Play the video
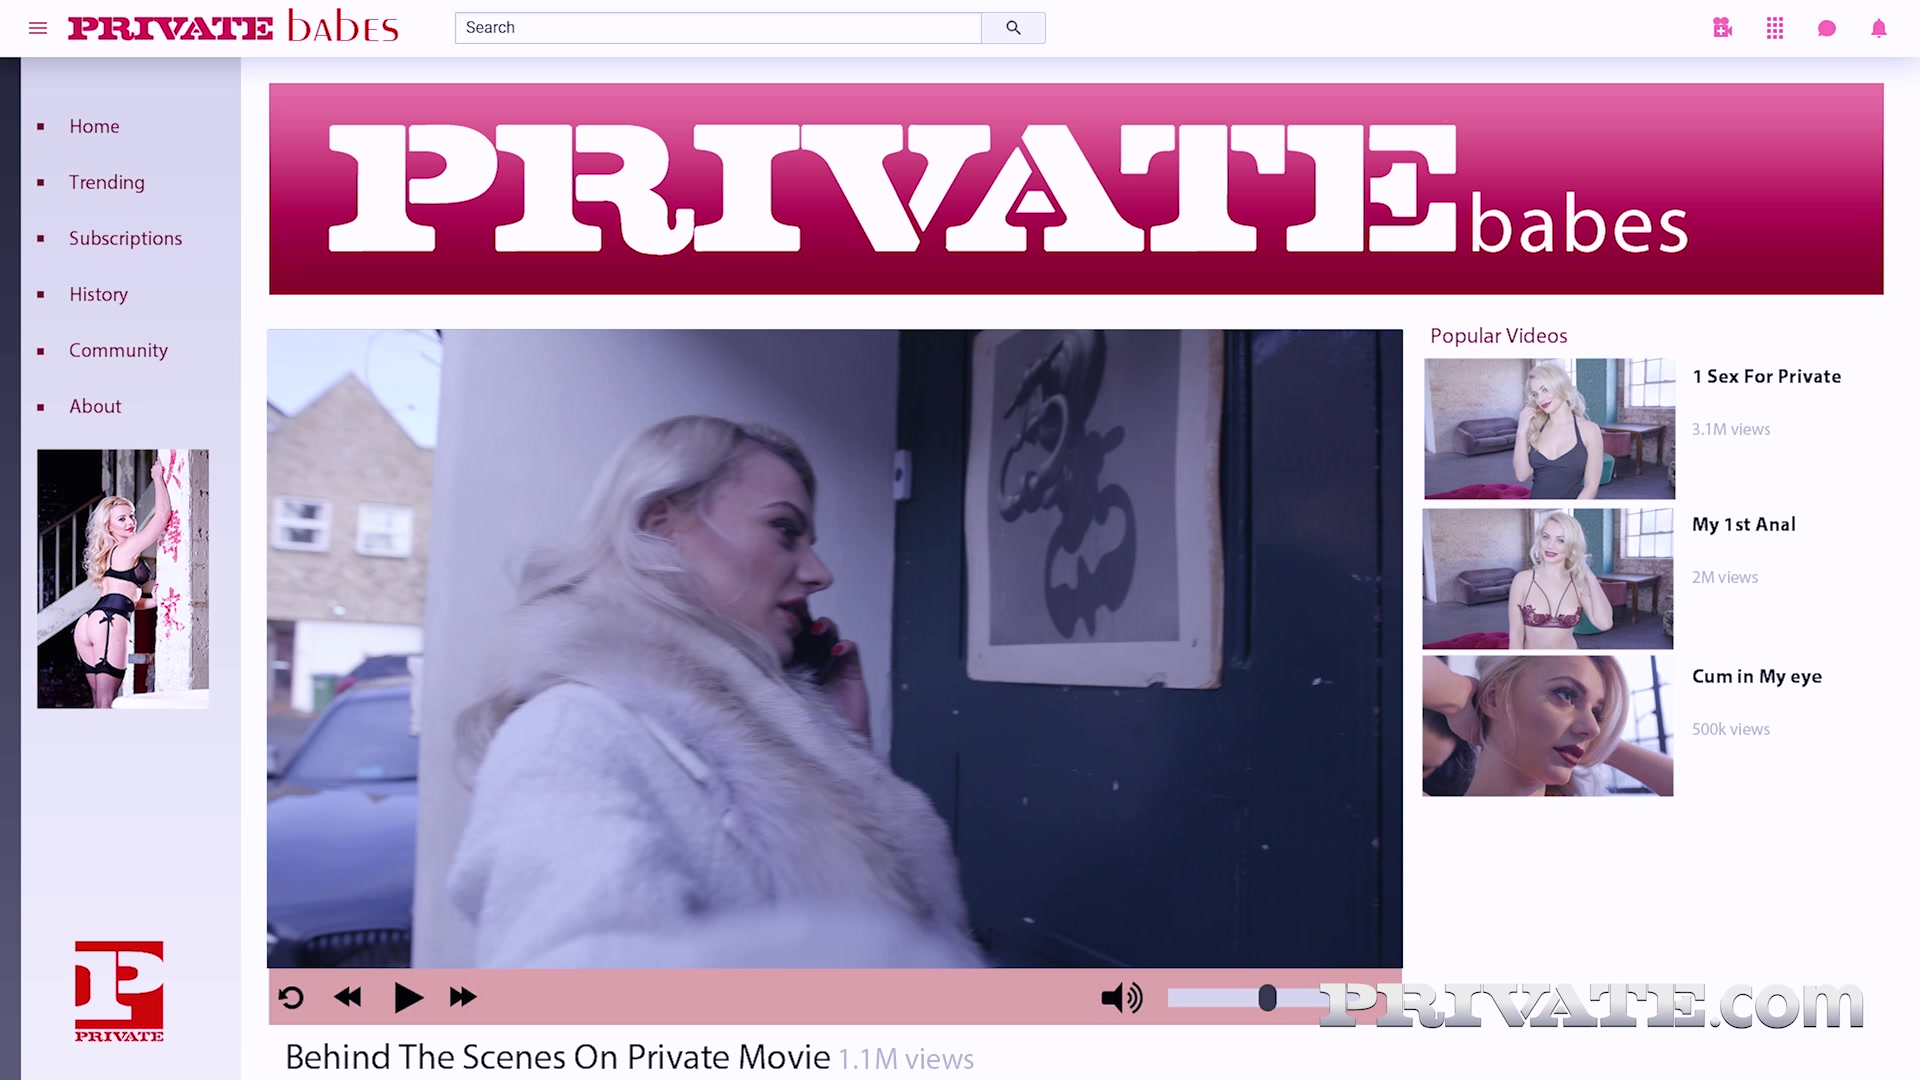This screenshot has height=1080, width=1920. pos(408,997)
